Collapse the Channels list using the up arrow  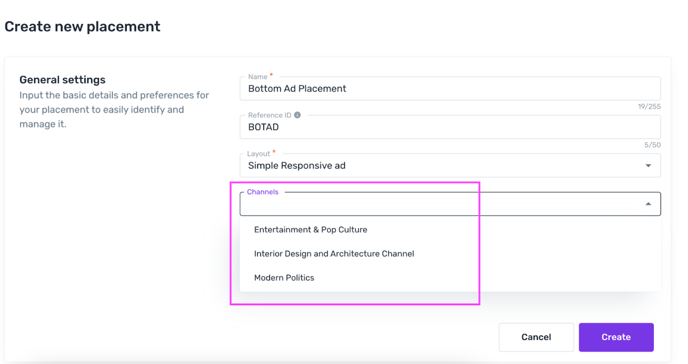point(648,204)
